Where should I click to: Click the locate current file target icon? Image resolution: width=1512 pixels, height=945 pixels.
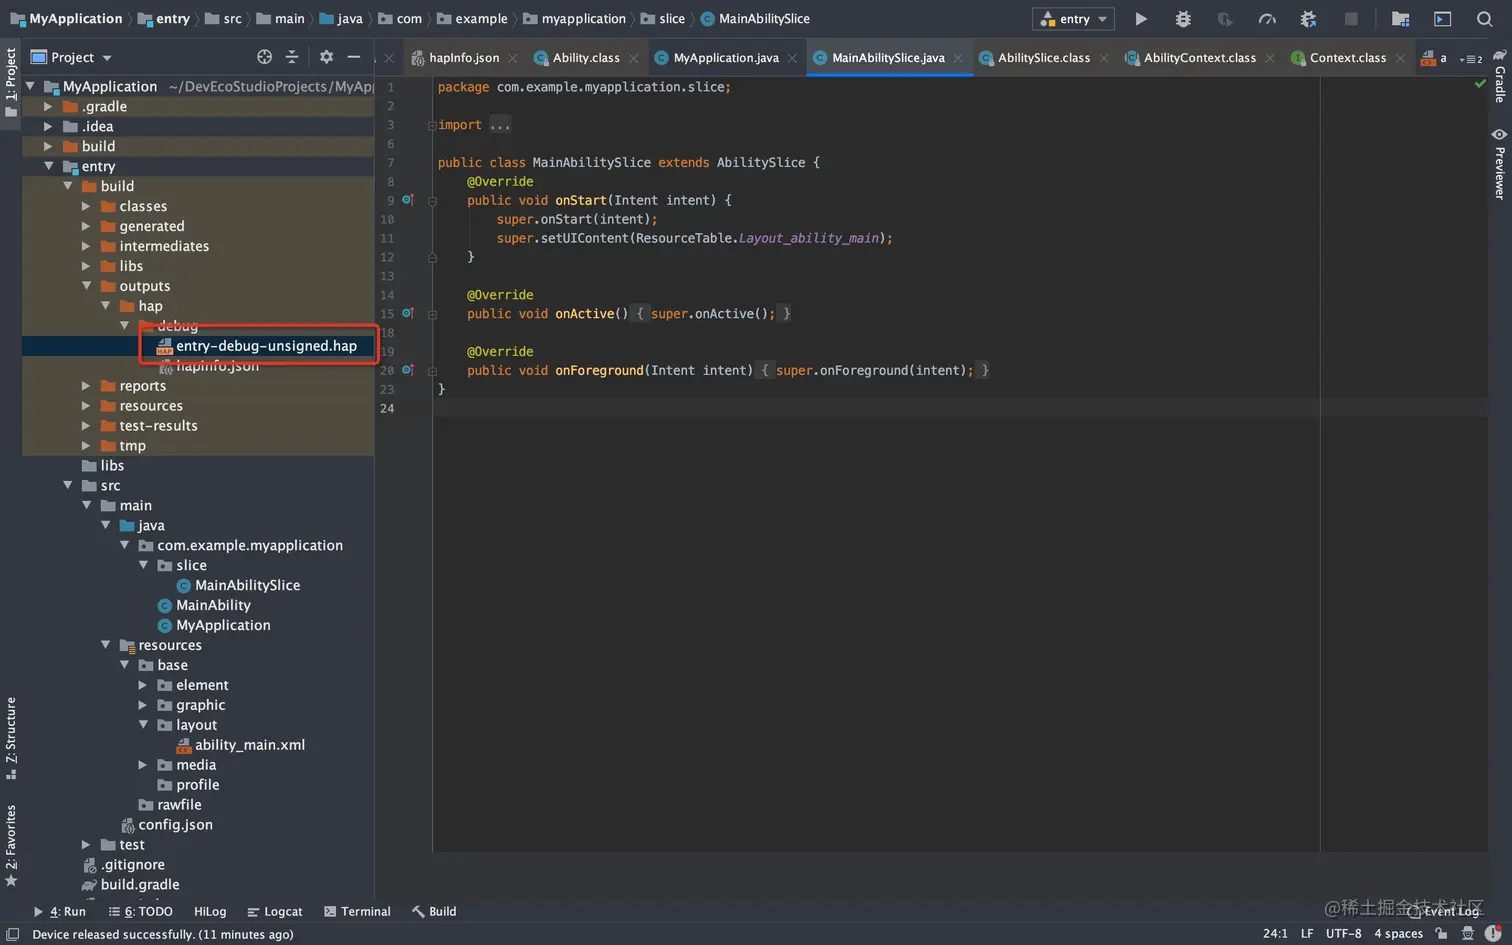264,57
